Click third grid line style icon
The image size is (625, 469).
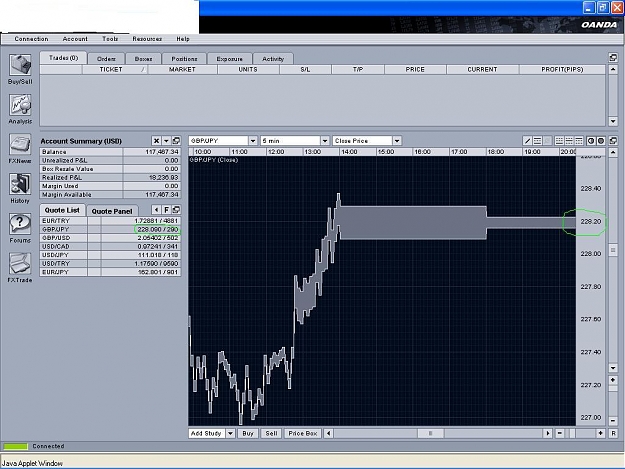tap(579, 141)
